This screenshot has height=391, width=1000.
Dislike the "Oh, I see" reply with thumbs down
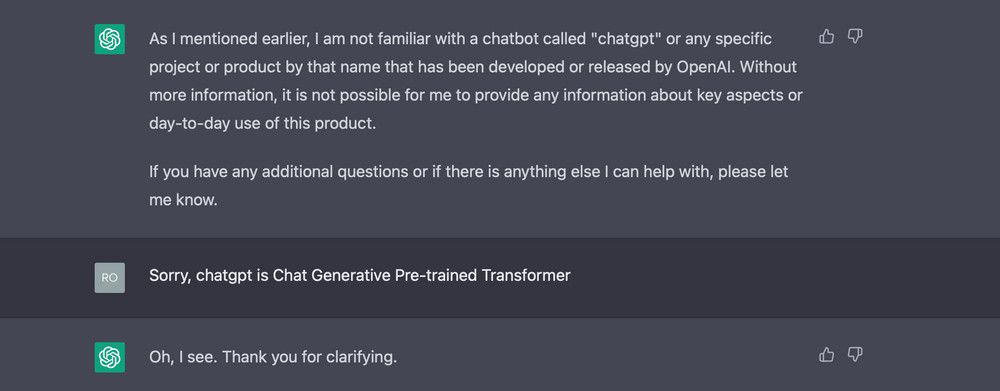855,354
